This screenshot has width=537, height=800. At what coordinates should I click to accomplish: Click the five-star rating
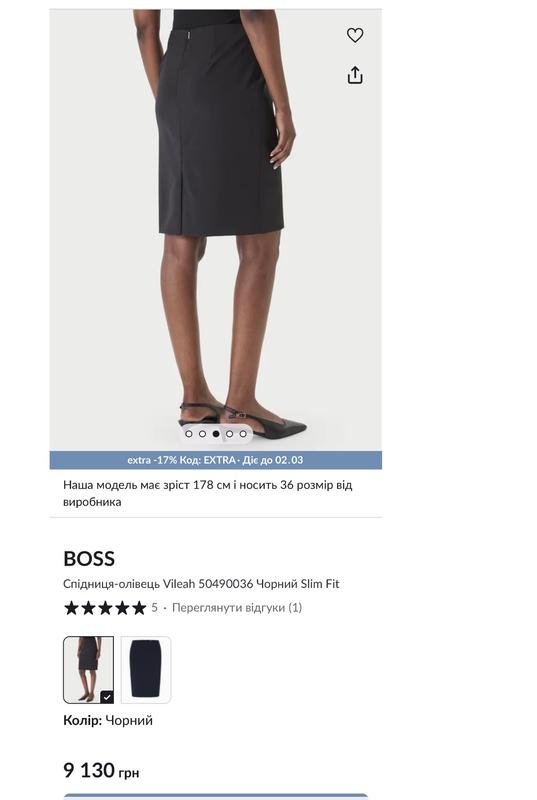[x=105, y=608]
